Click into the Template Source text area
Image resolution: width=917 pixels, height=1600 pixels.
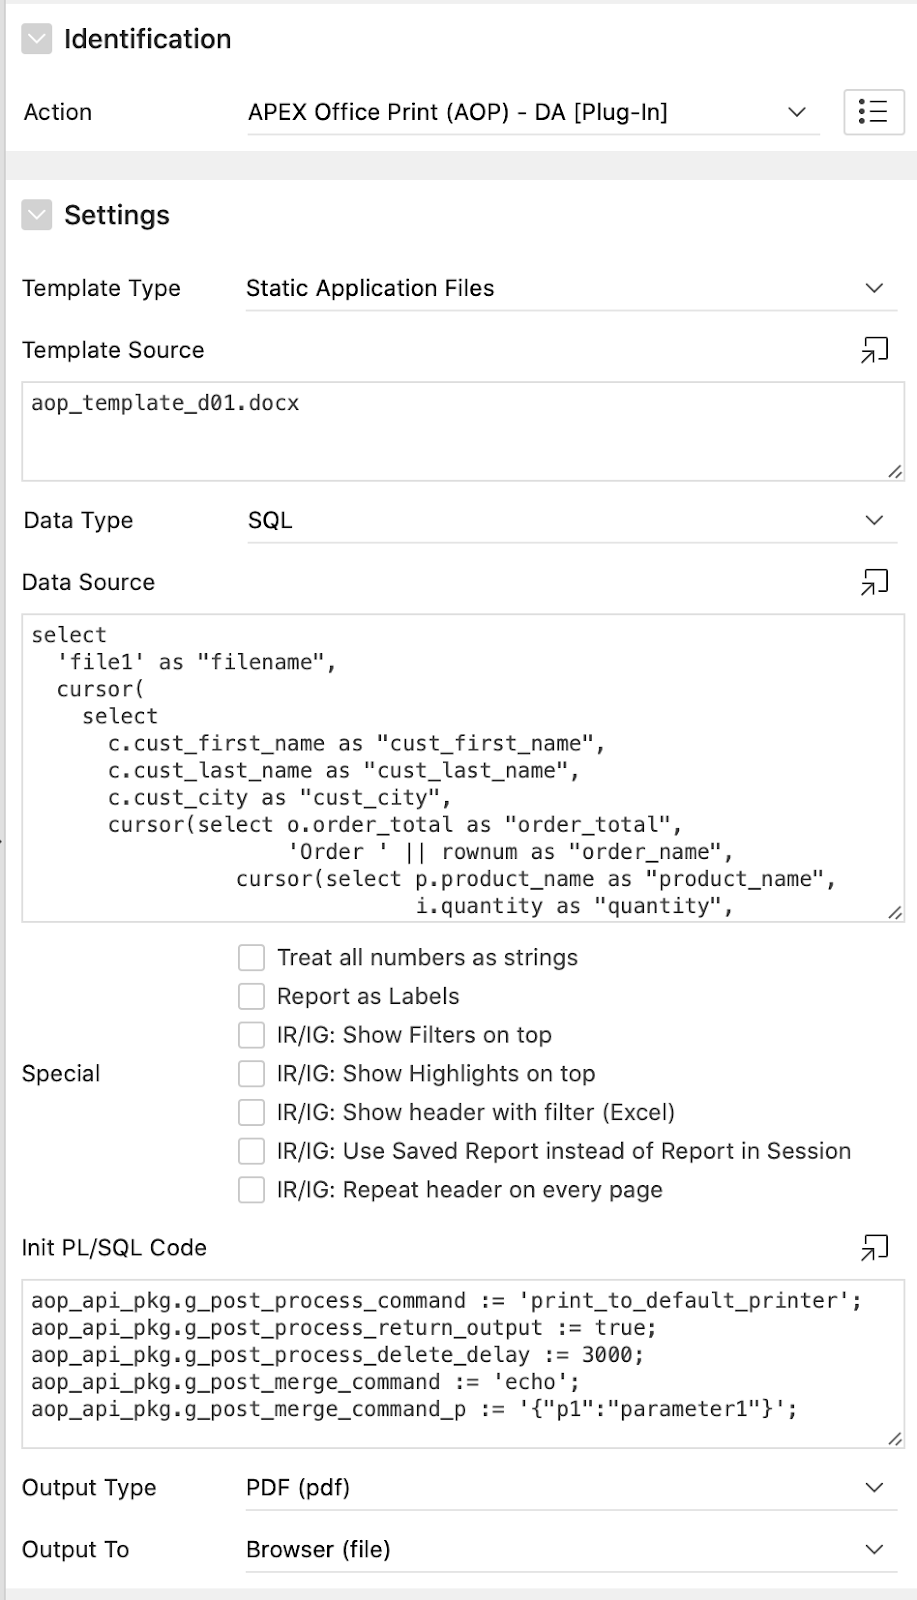pos(463,431)
